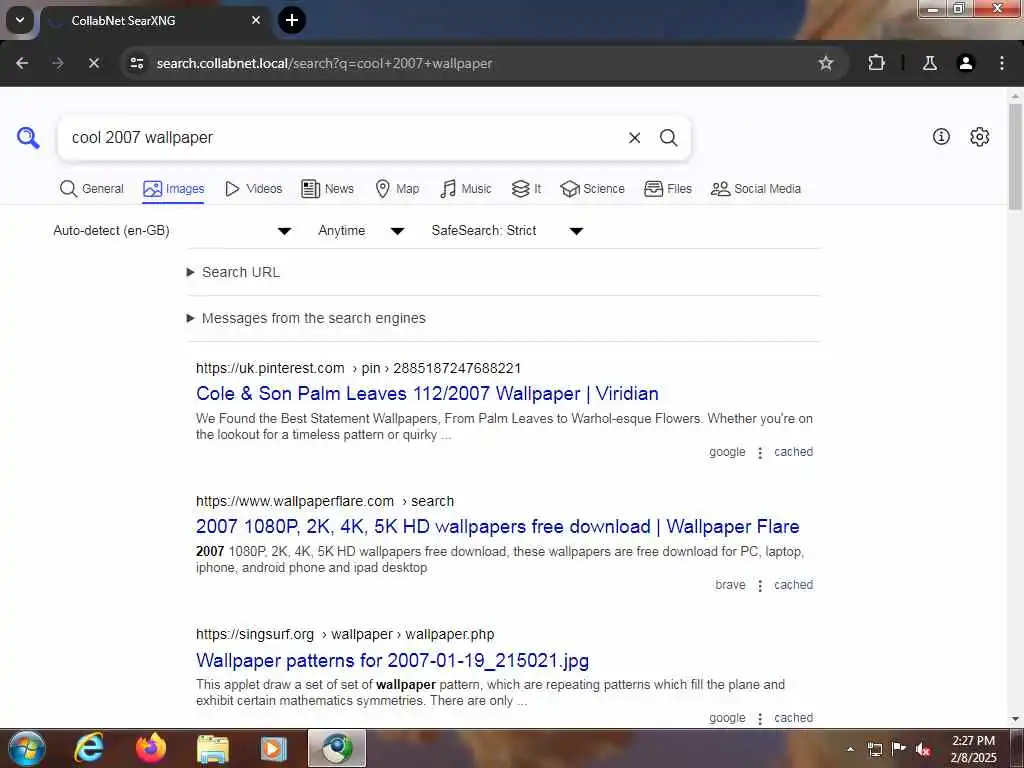The image size is (1024, 768).
Task: Click the network tray icon
Action: pyautogui.click(x=874, y=749)
